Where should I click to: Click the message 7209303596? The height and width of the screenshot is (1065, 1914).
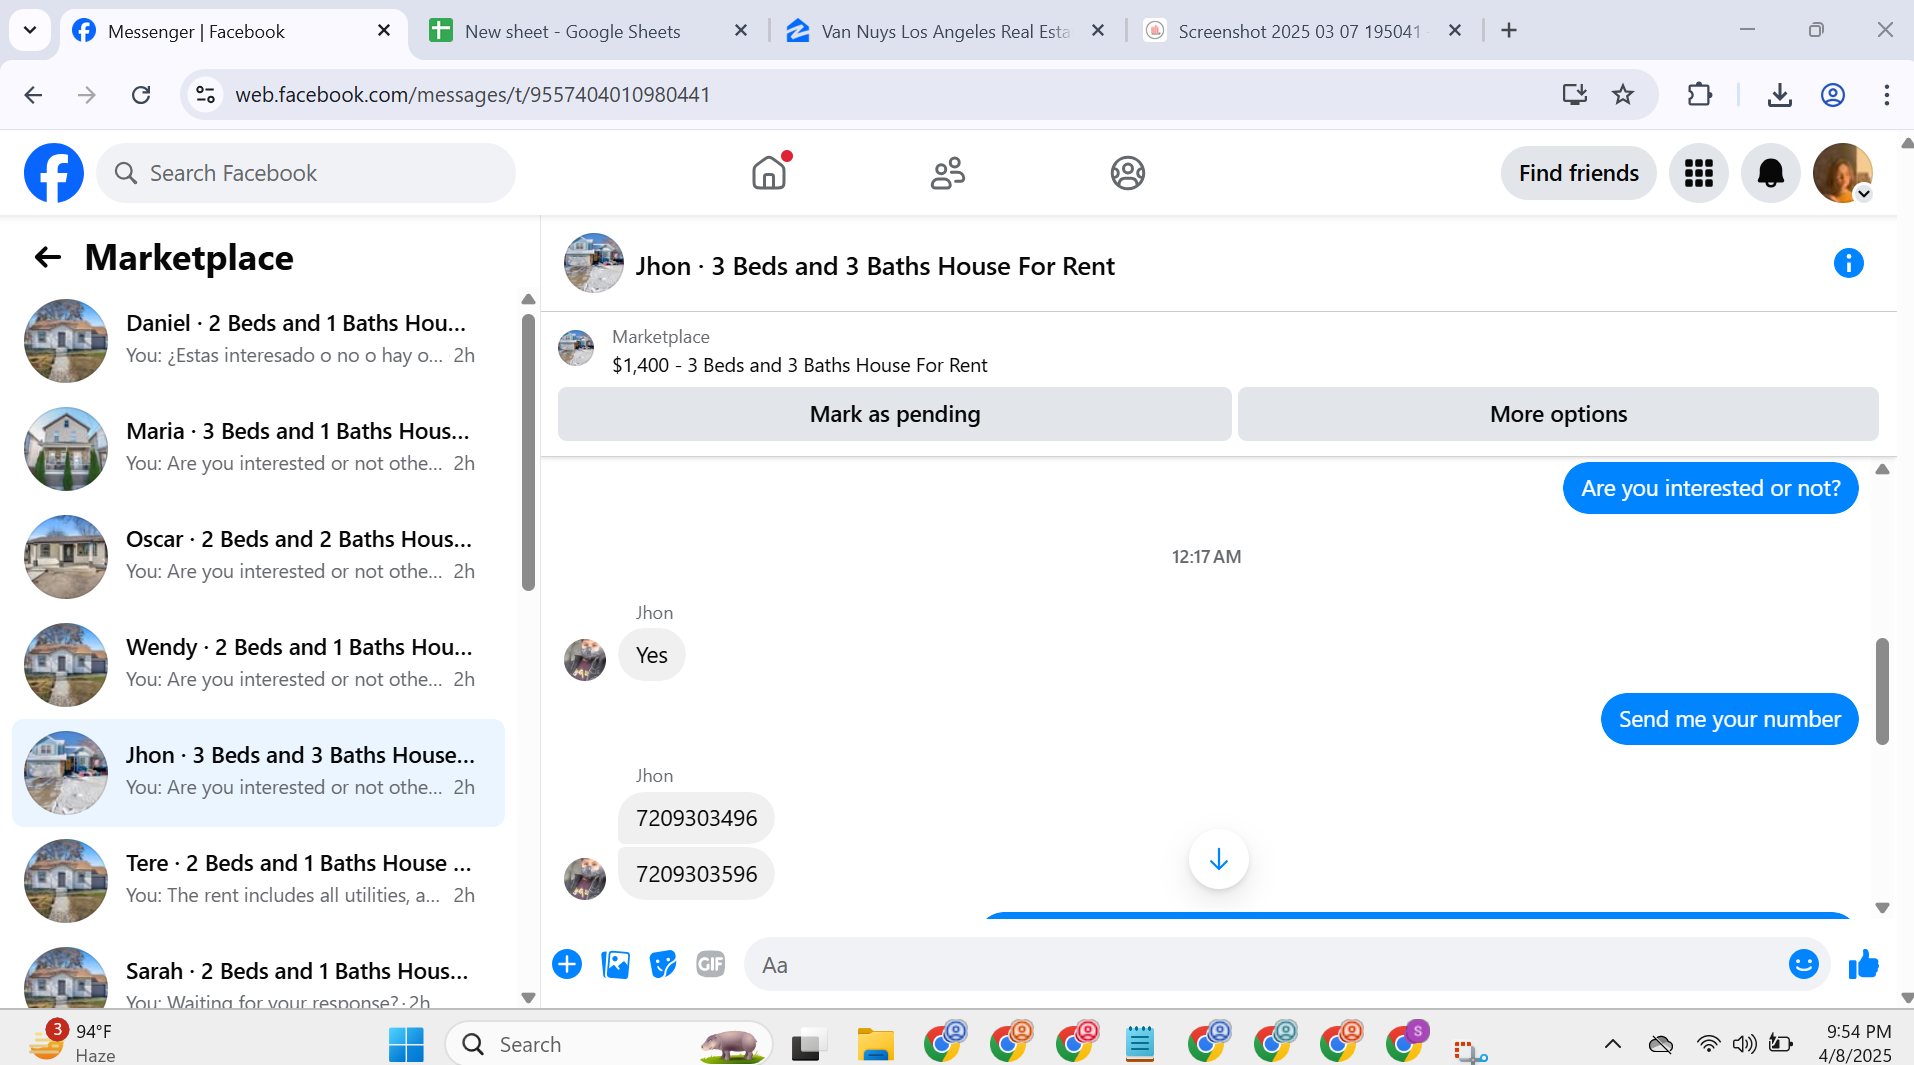[x=696, y=874]
